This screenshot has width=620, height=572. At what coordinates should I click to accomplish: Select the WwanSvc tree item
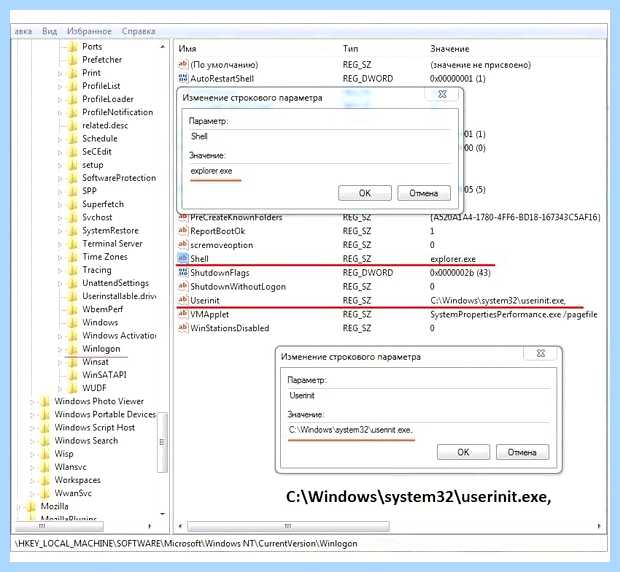point(73,493)
